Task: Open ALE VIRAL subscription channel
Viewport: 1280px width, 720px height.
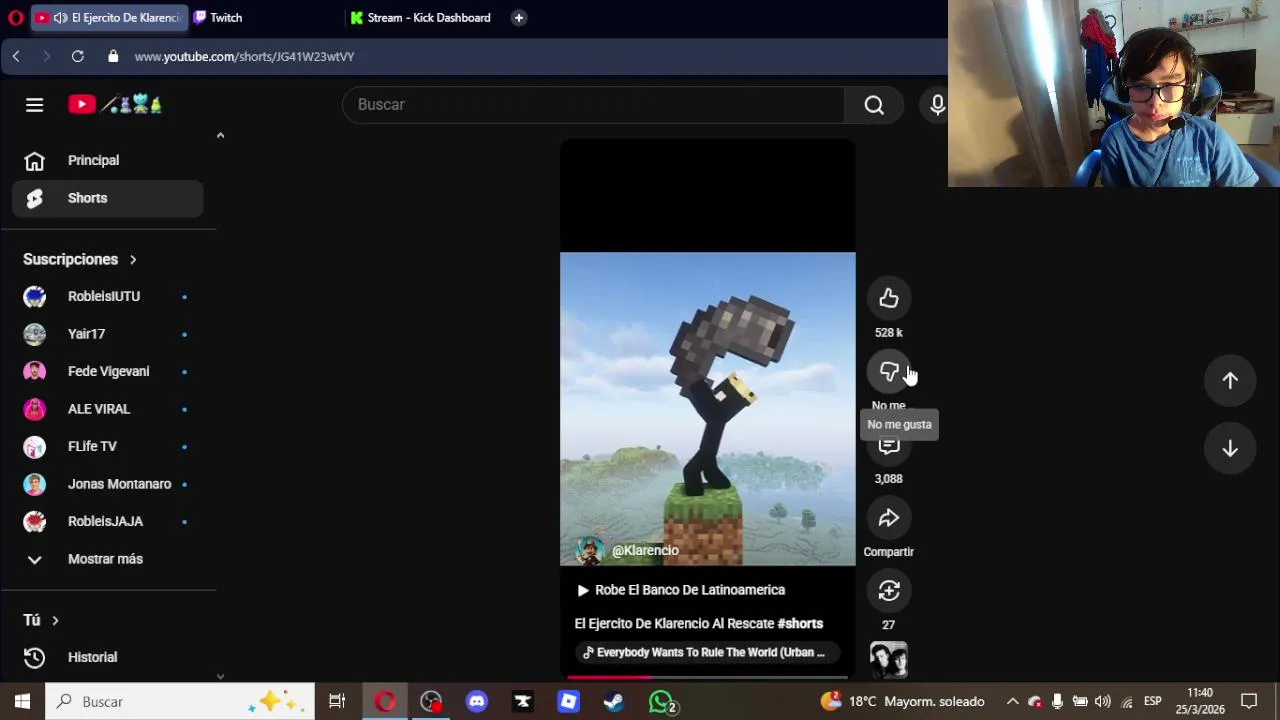Action: tap(108, 409)
